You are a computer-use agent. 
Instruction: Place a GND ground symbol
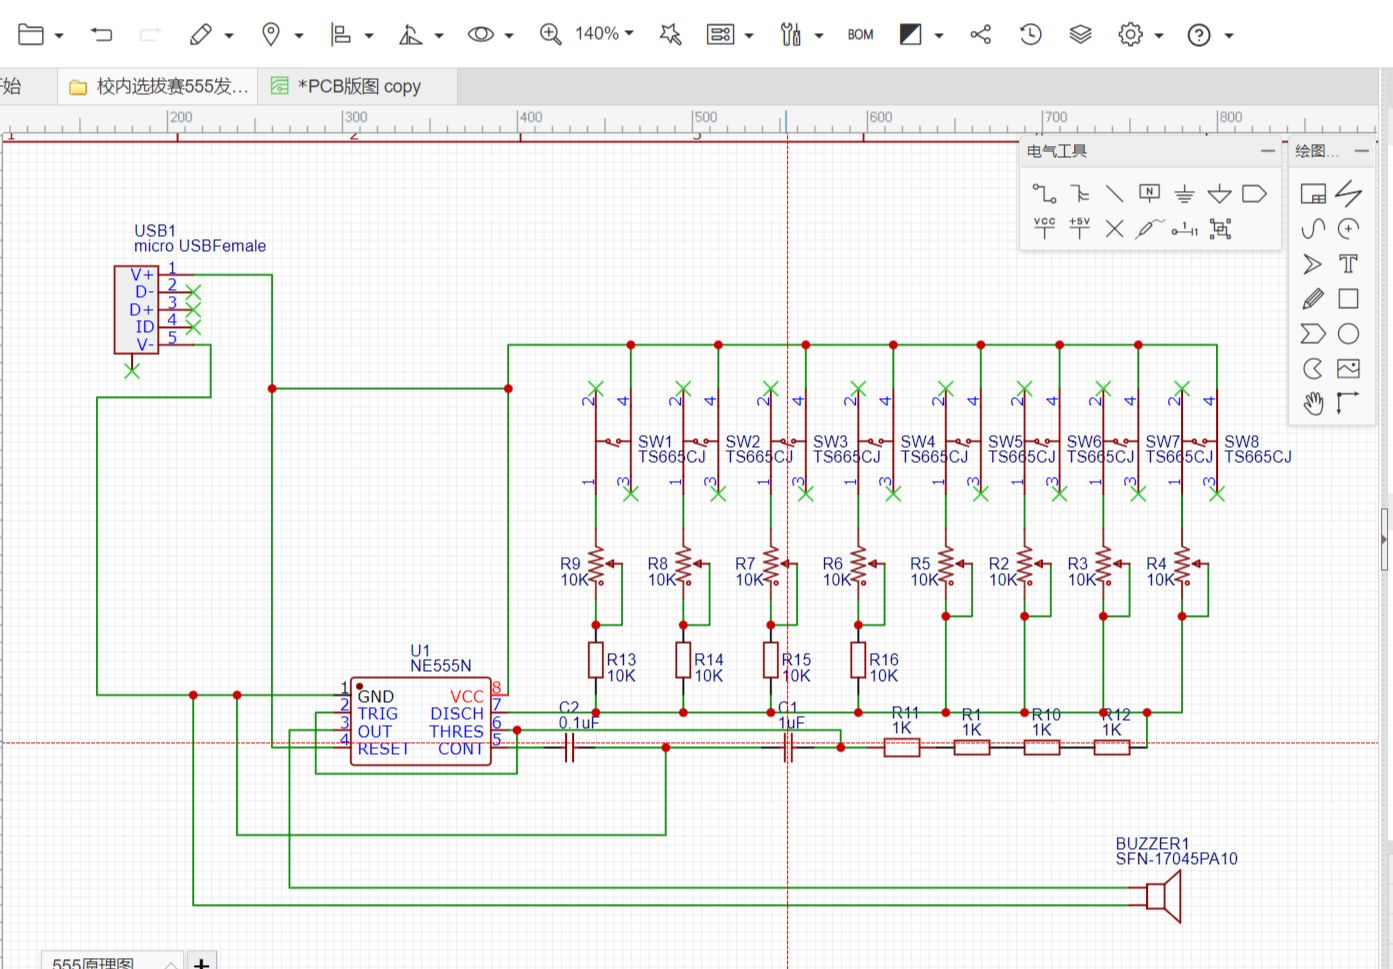click(1184, 193)
